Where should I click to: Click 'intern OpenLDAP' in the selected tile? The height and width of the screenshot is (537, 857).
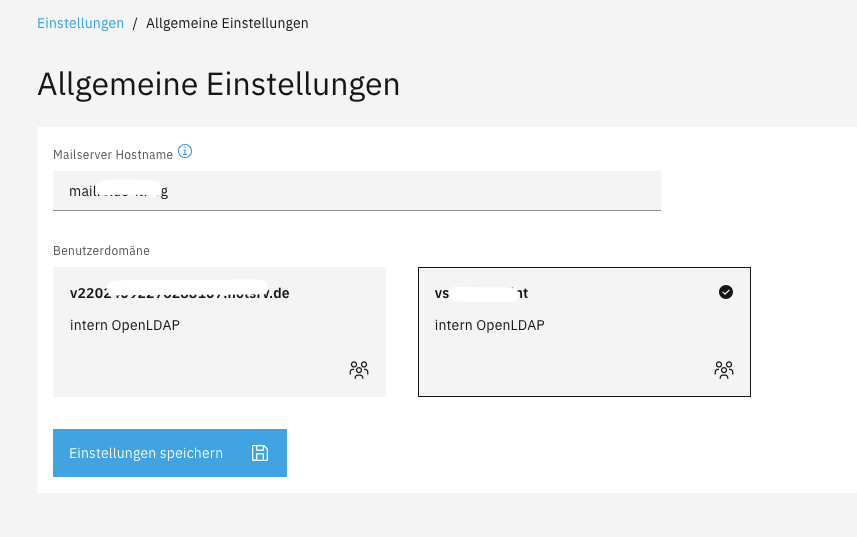pos(489,325)
